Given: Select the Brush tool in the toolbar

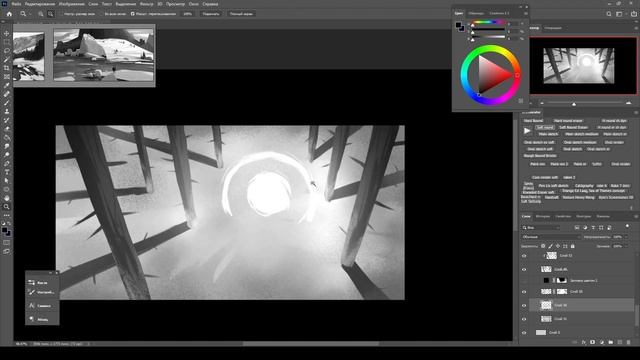Looking at the screenshot, I should coord(7,102).
